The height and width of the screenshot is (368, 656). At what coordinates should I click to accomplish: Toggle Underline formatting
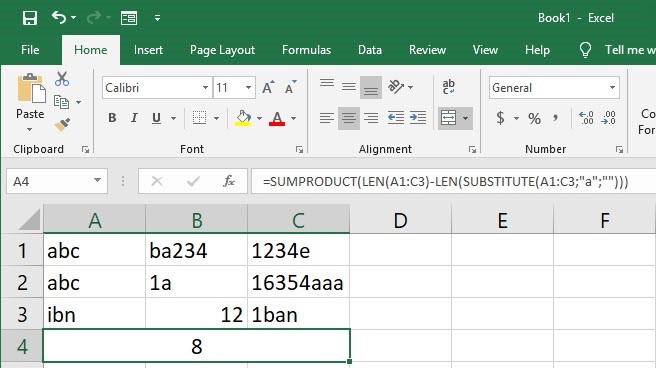pos(156,118)
